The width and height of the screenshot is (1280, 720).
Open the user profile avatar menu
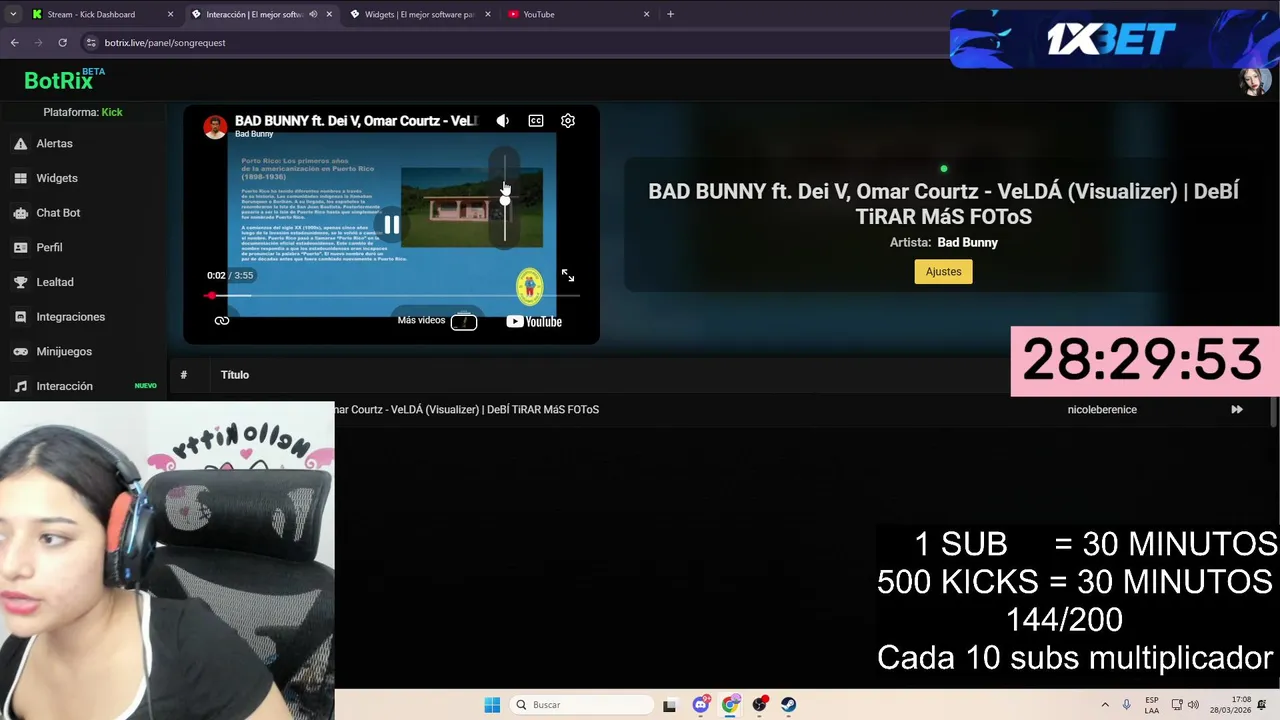1254,81
